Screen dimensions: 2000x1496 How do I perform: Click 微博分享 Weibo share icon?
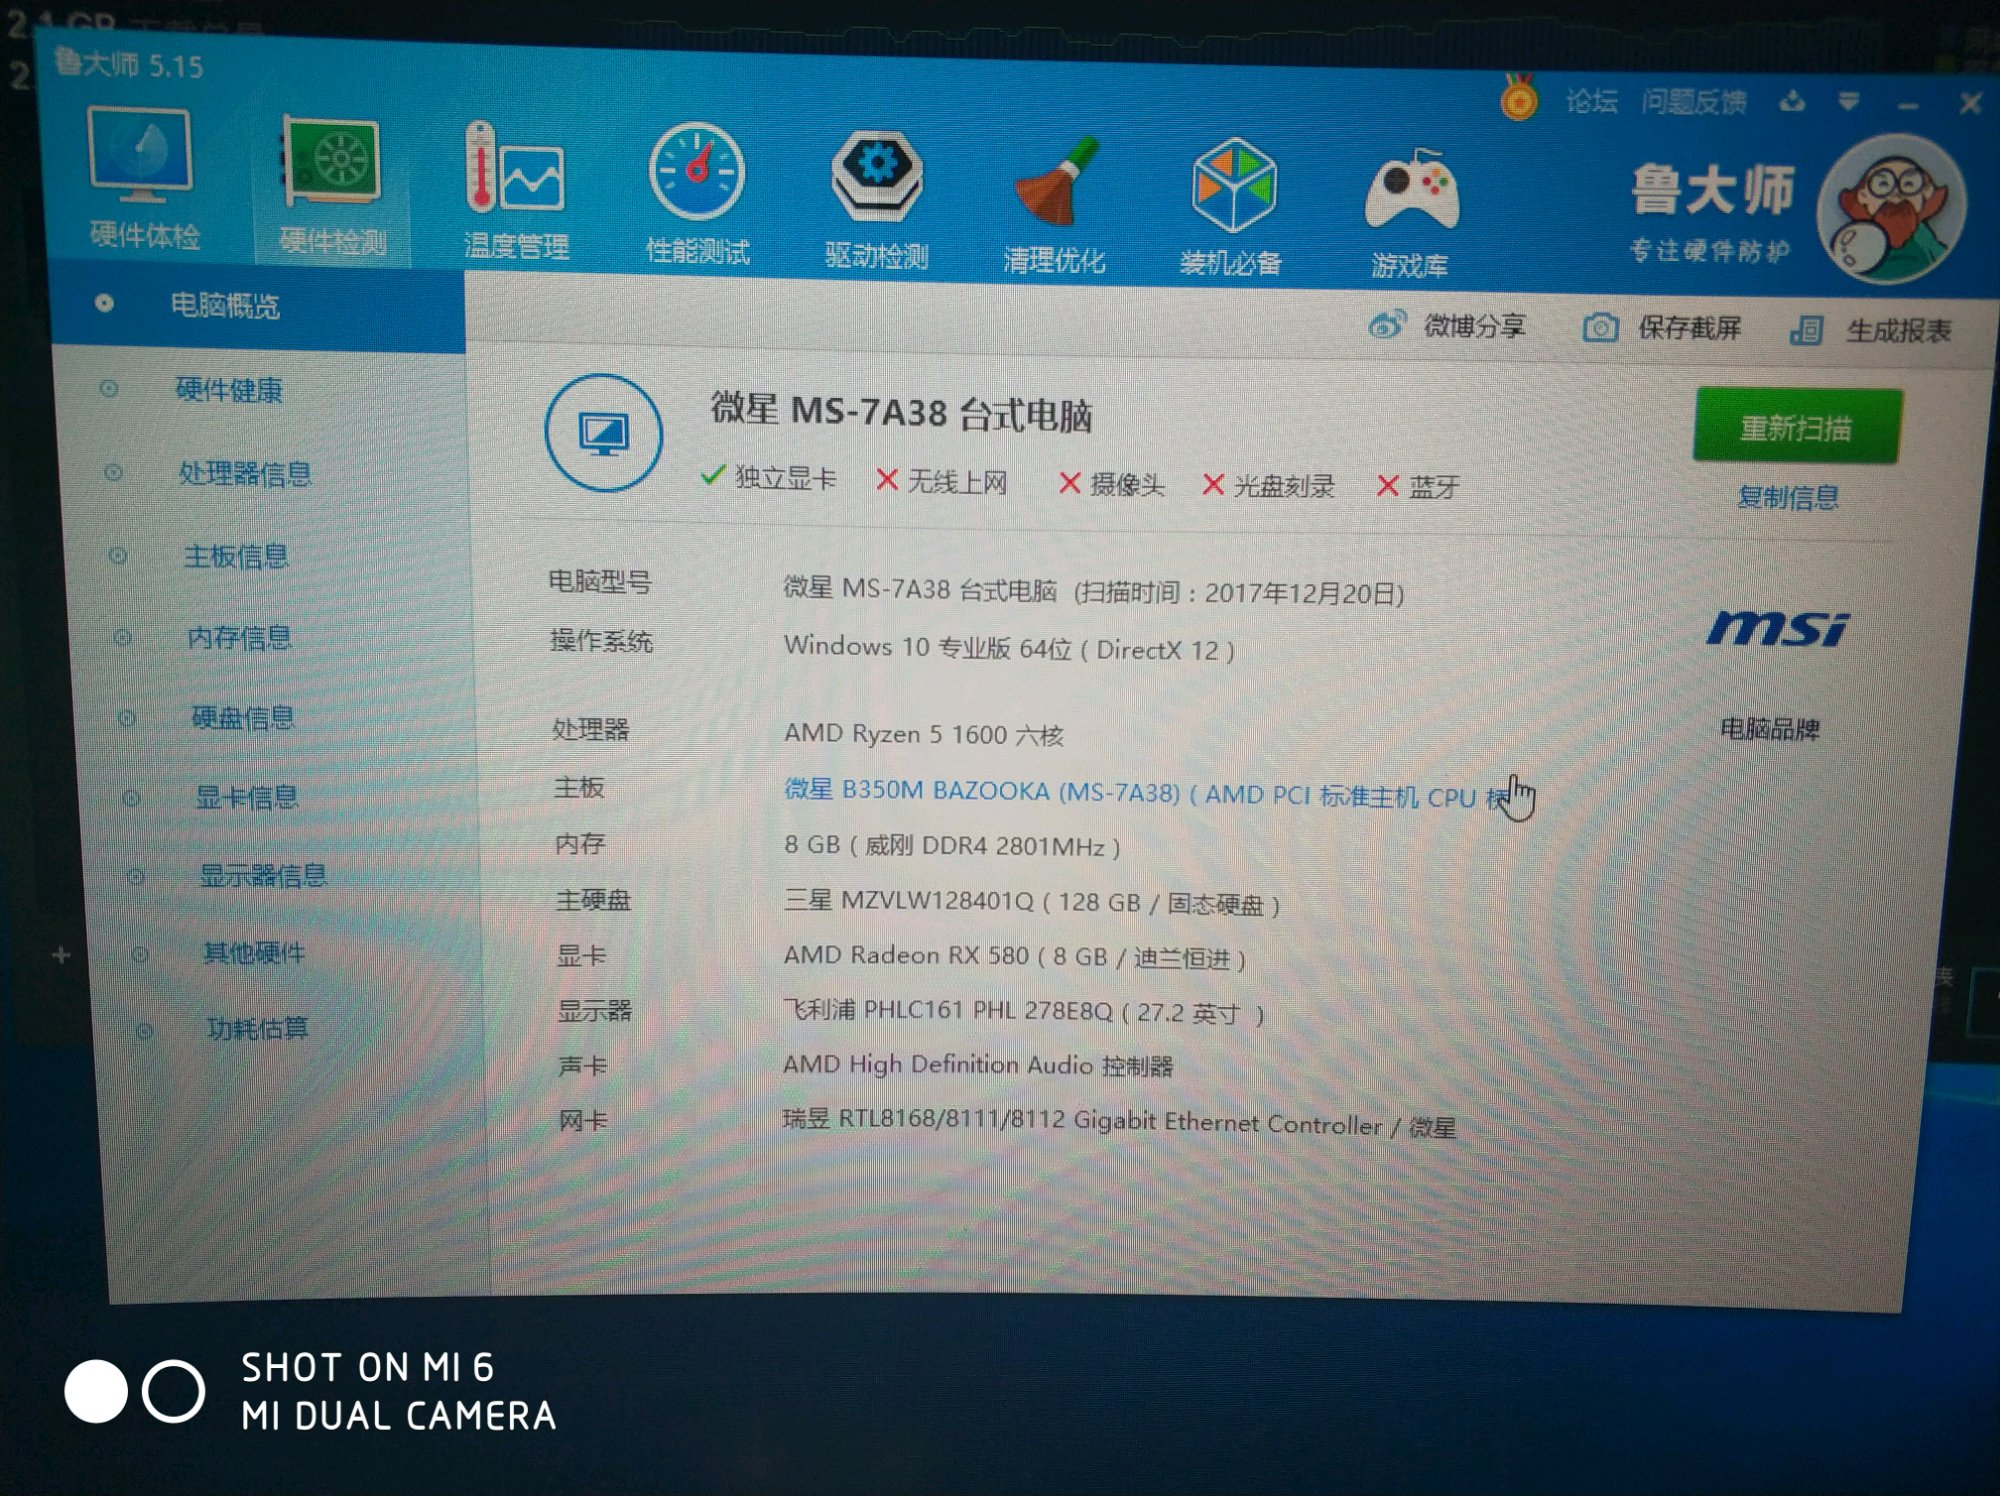[1387, 325]
